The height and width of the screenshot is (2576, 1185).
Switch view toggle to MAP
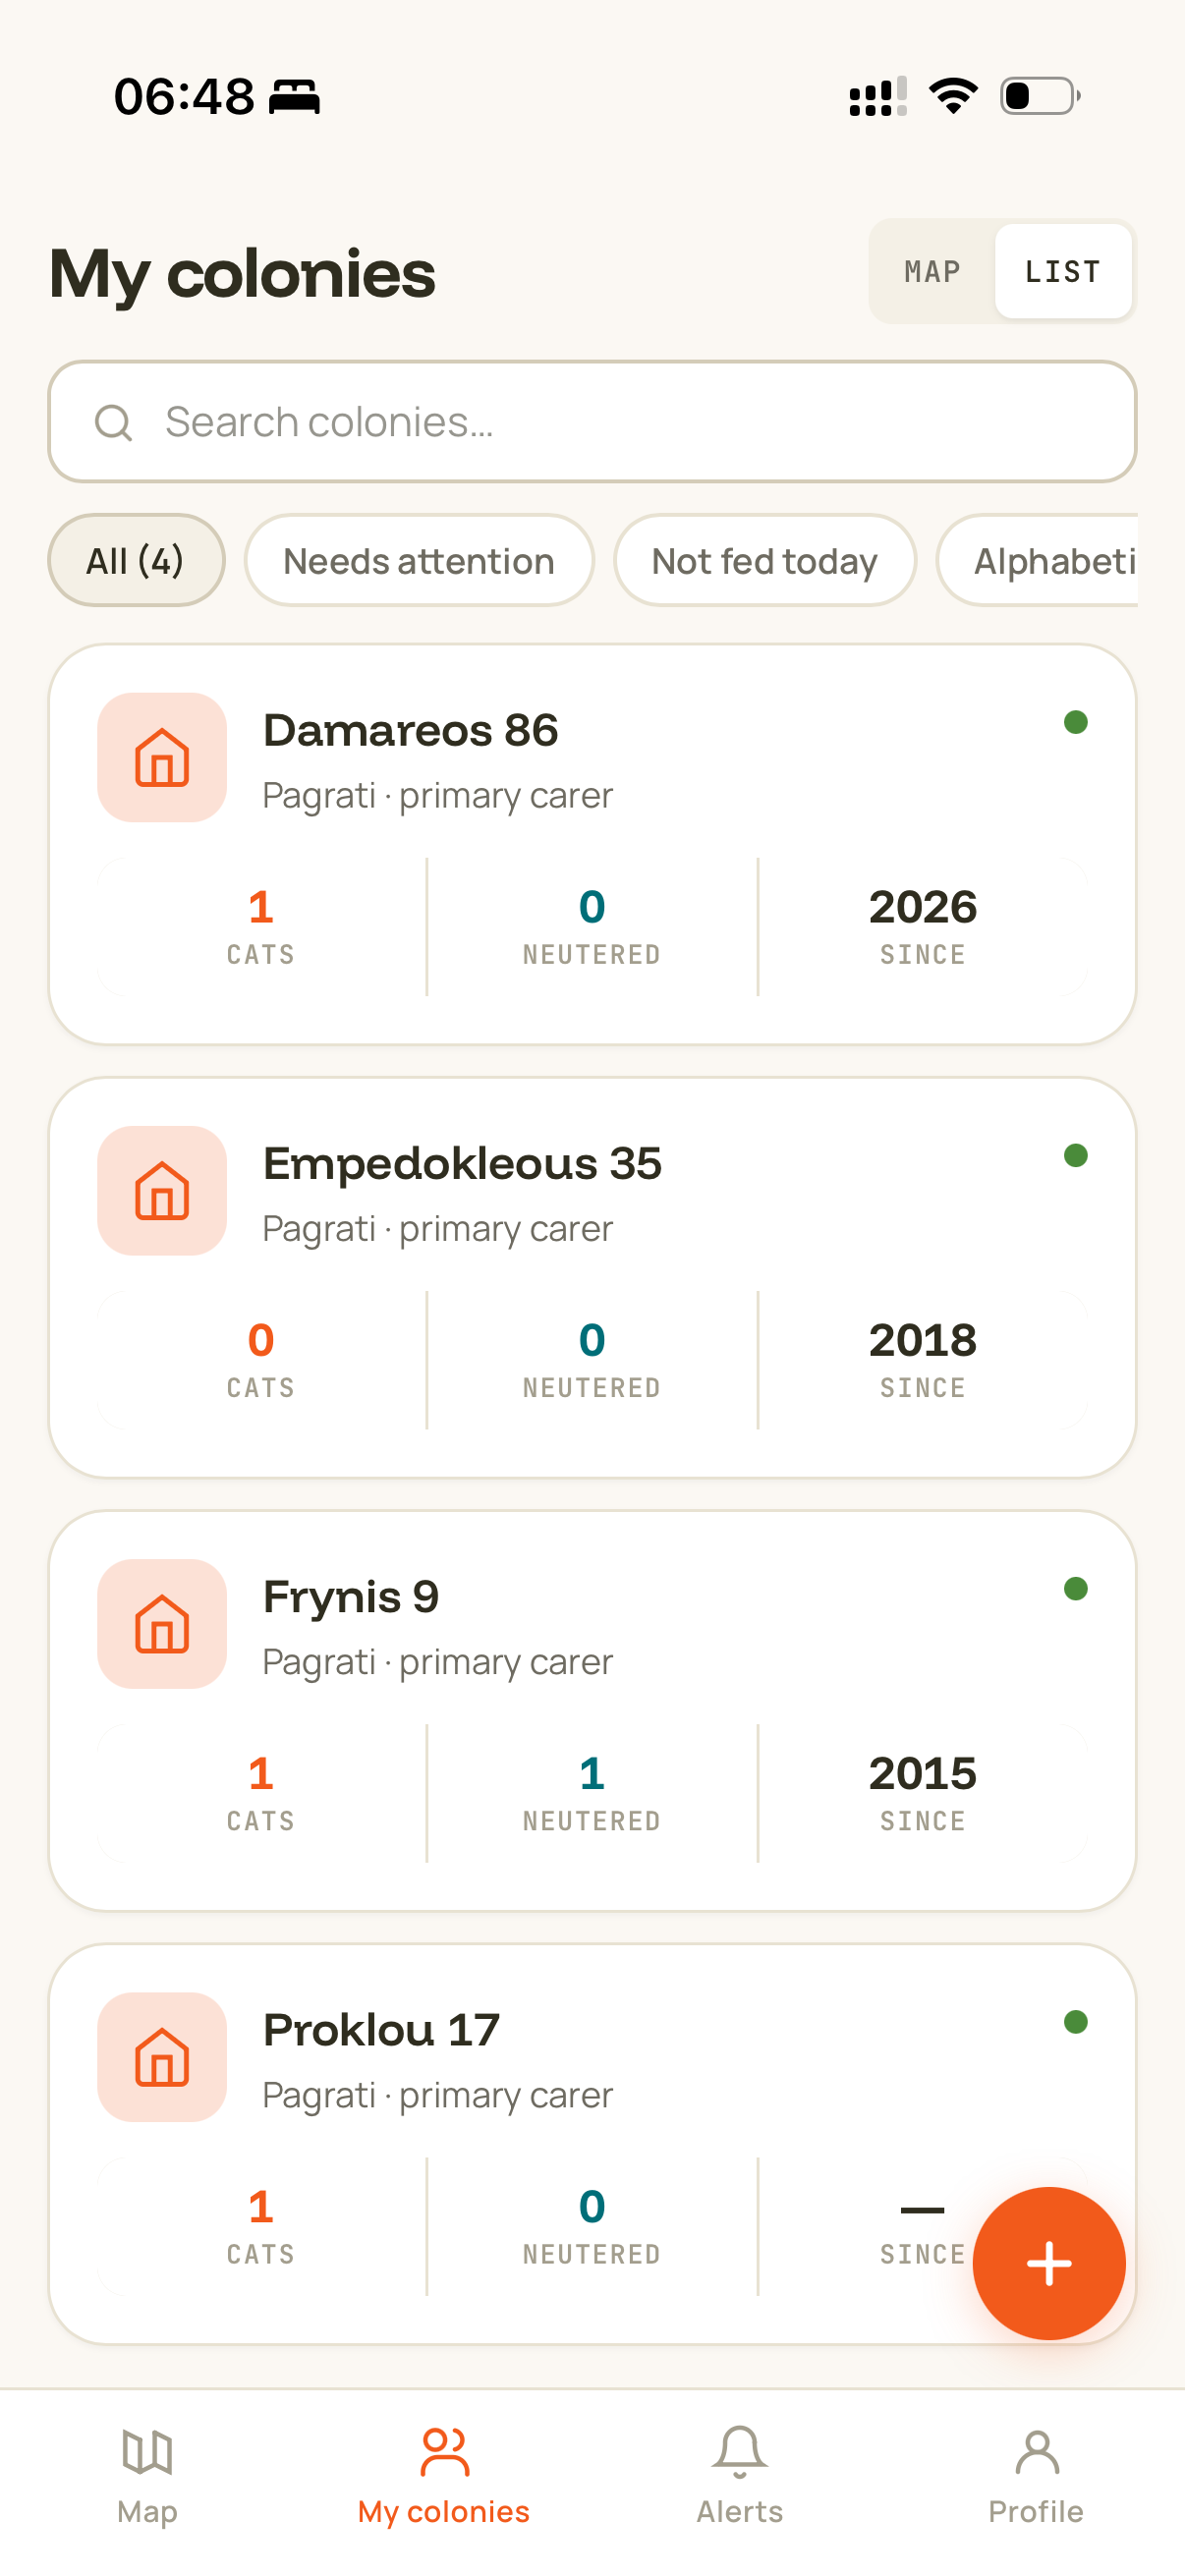pyautogui.click(x=932, y=271)
